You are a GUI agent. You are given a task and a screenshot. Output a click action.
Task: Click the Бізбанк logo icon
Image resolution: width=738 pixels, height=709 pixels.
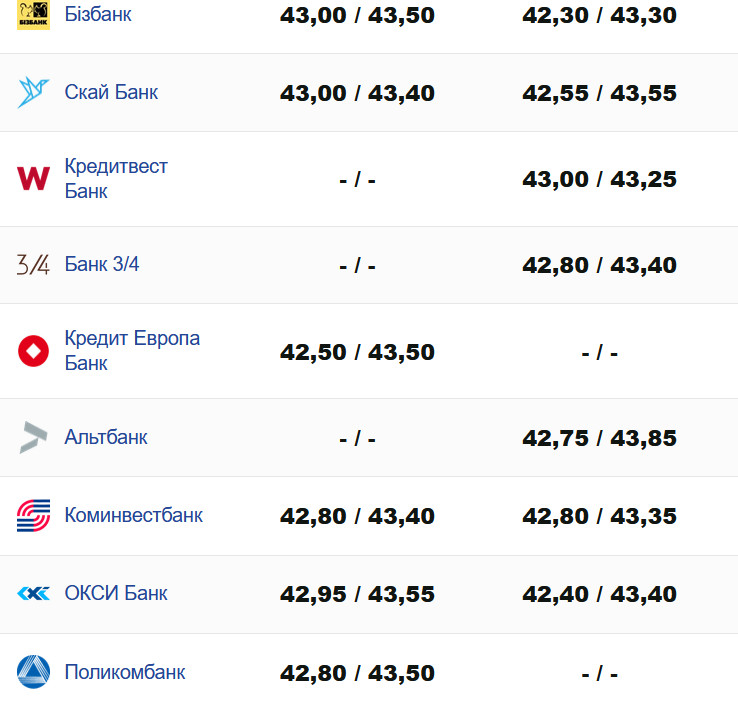(33, 15)
